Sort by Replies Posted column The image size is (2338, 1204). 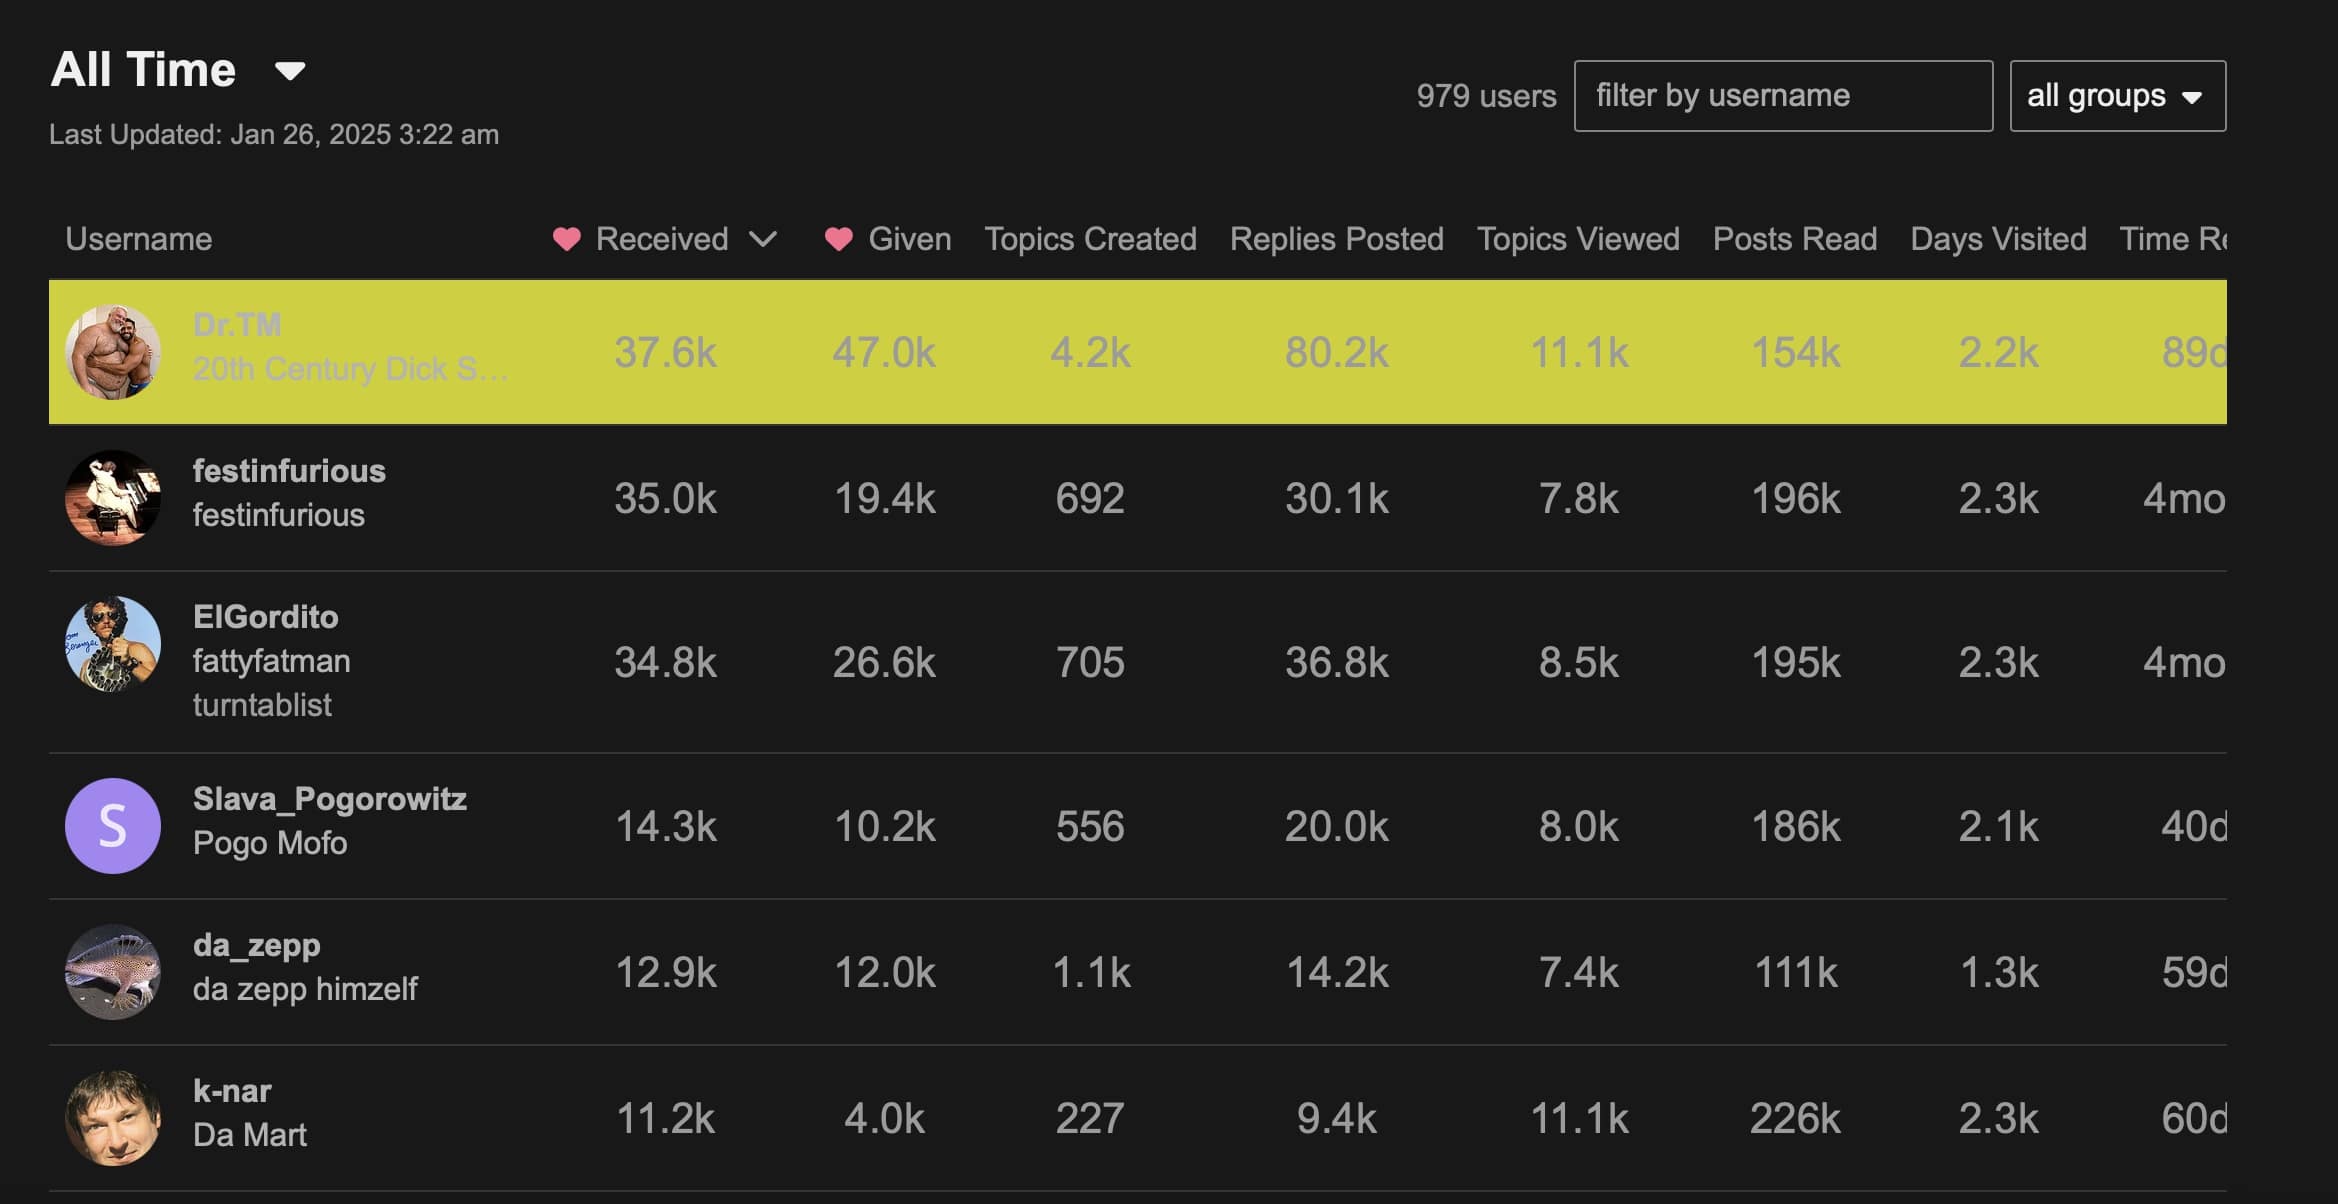coord(1337,239)
